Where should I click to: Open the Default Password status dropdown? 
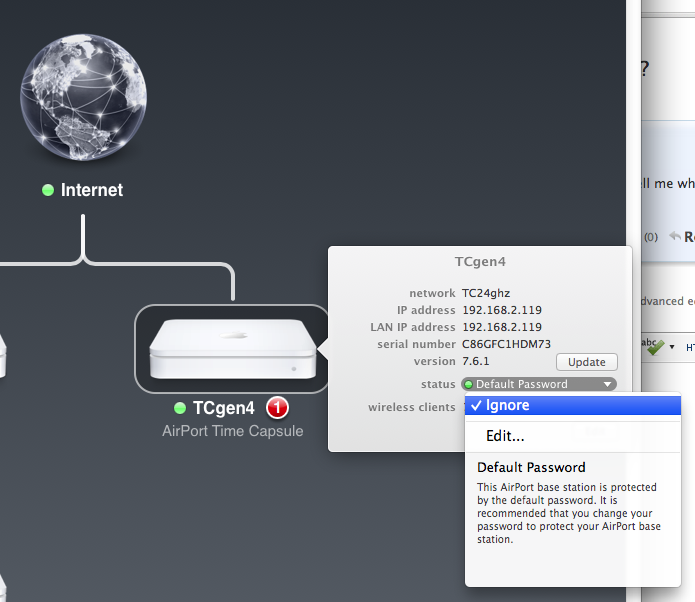(539, 384)
